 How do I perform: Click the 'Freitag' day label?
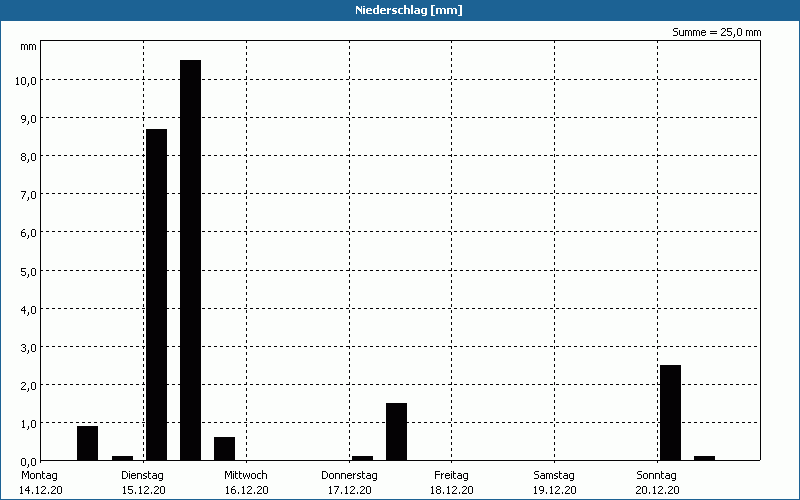point(452,476)
